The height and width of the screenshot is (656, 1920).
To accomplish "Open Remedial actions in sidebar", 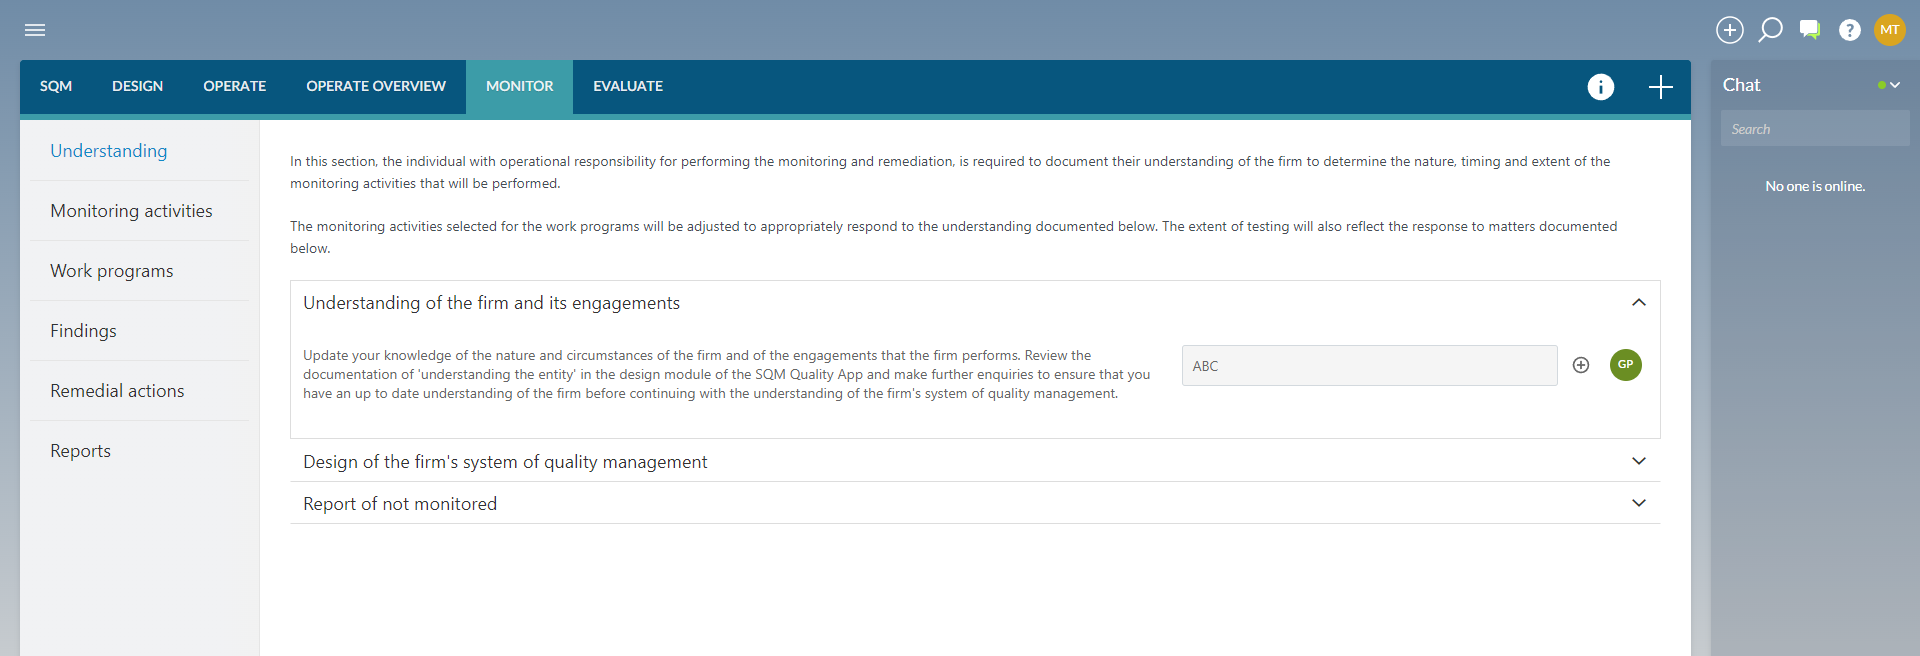I will 117,391.
